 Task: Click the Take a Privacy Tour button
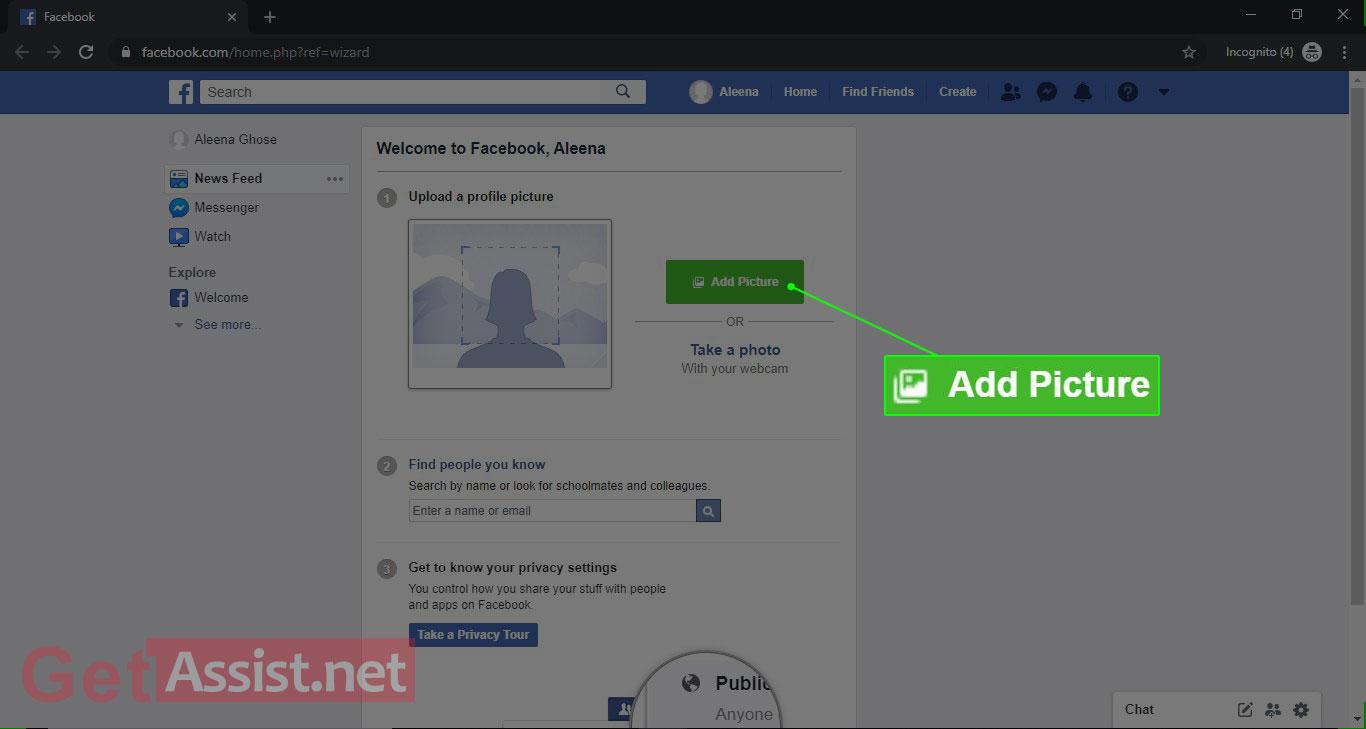(x=473, y=635)
